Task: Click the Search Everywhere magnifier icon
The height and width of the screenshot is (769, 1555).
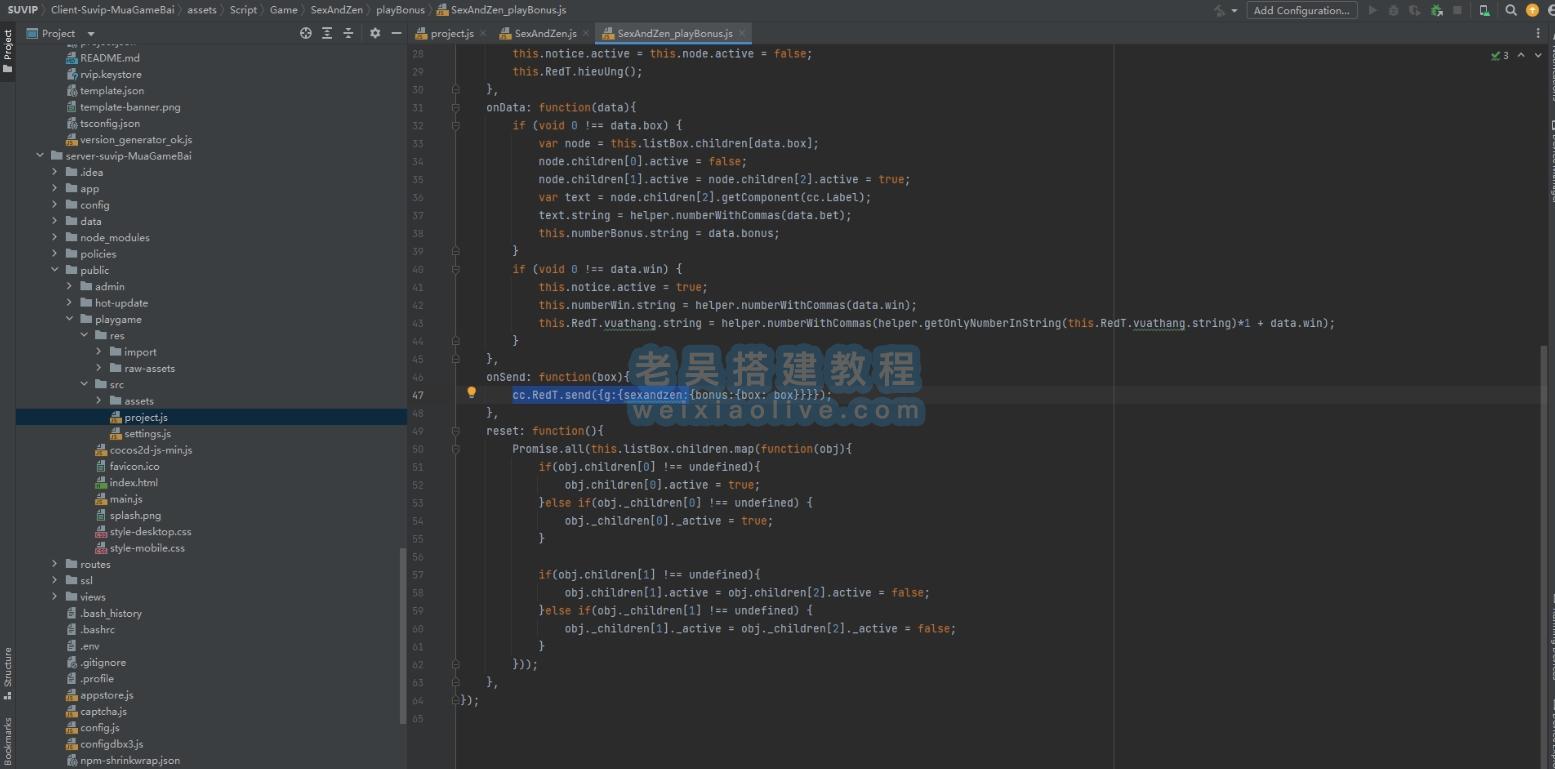Action: 1511,10
